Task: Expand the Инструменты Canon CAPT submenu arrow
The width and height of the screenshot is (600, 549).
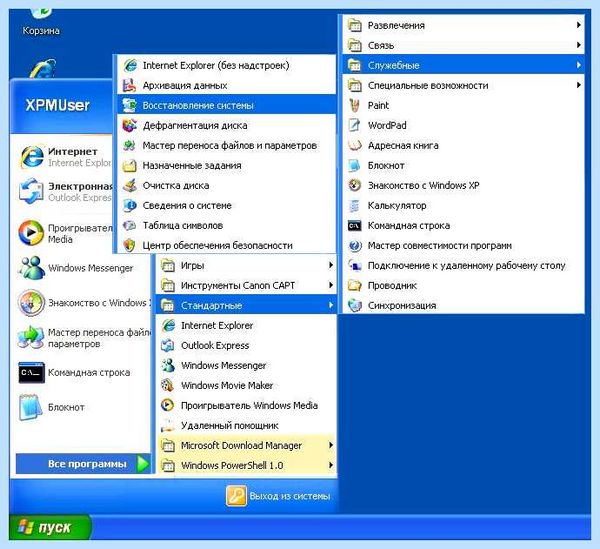Action: [331, 285]
